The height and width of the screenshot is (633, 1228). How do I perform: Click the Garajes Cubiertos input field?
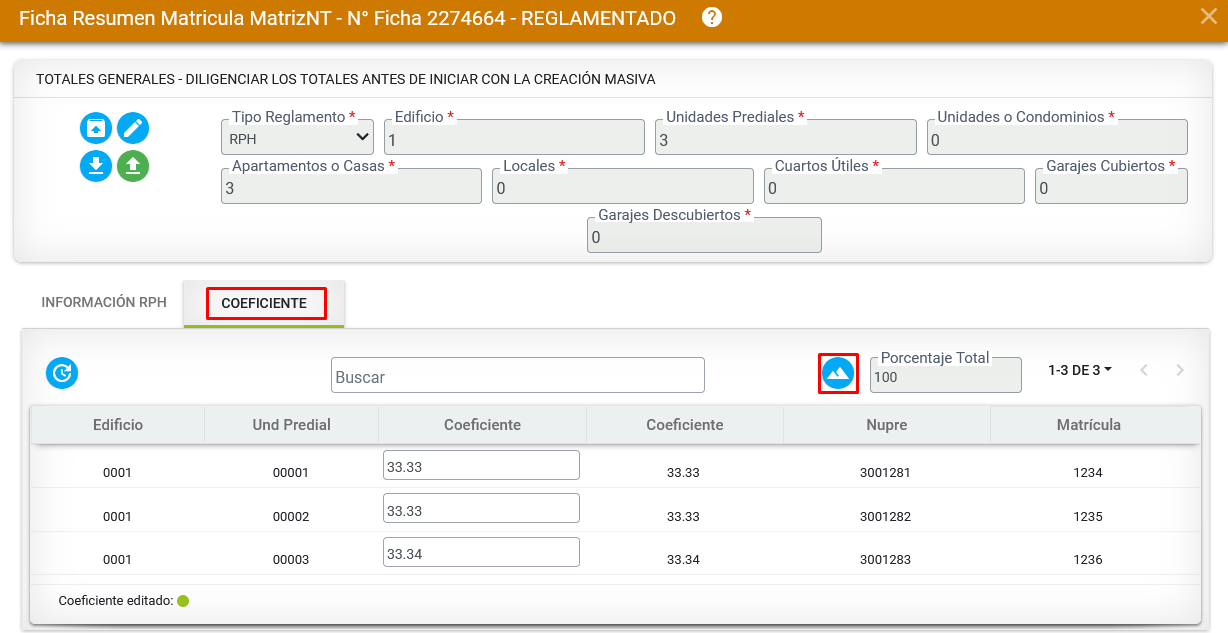[x=1111, y=186]
